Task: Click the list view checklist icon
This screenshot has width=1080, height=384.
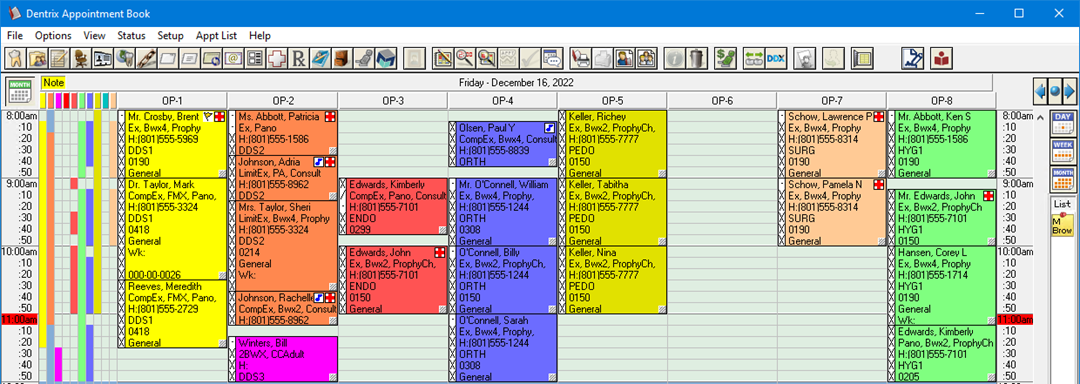Action: click(x=254, y=58)
